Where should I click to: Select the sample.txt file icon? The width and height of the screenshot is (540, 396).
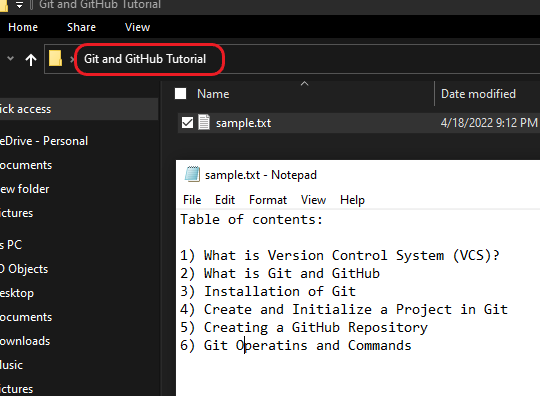[204, 123]
